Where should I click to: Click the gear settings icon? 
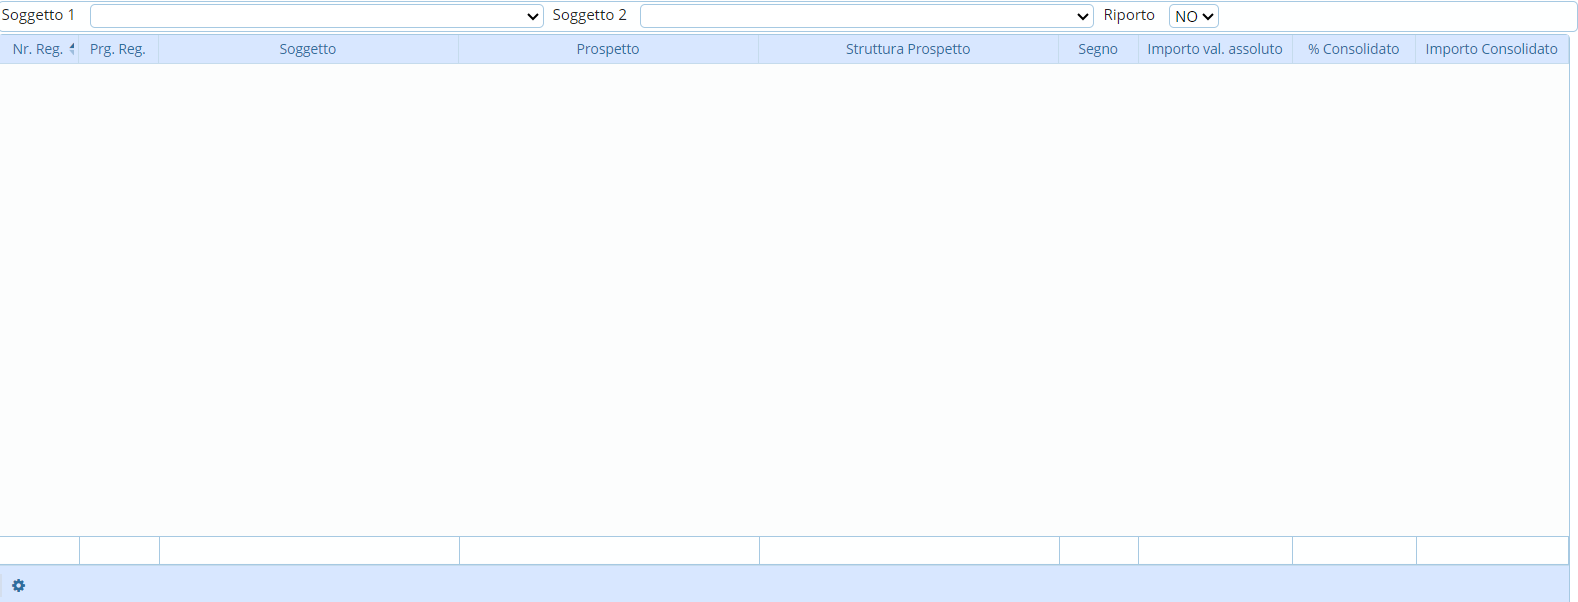18,586
